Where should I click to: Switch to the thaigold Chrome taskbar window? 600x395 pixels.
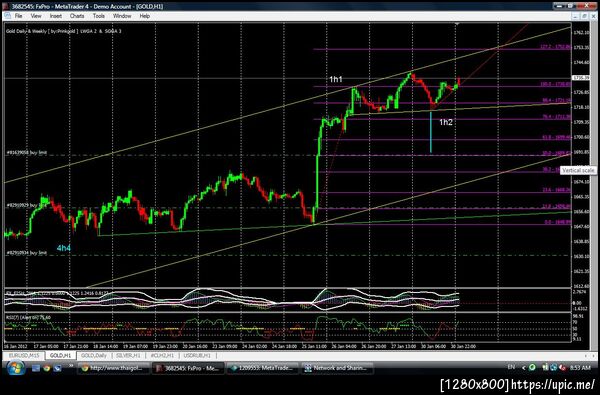(113, 369)
